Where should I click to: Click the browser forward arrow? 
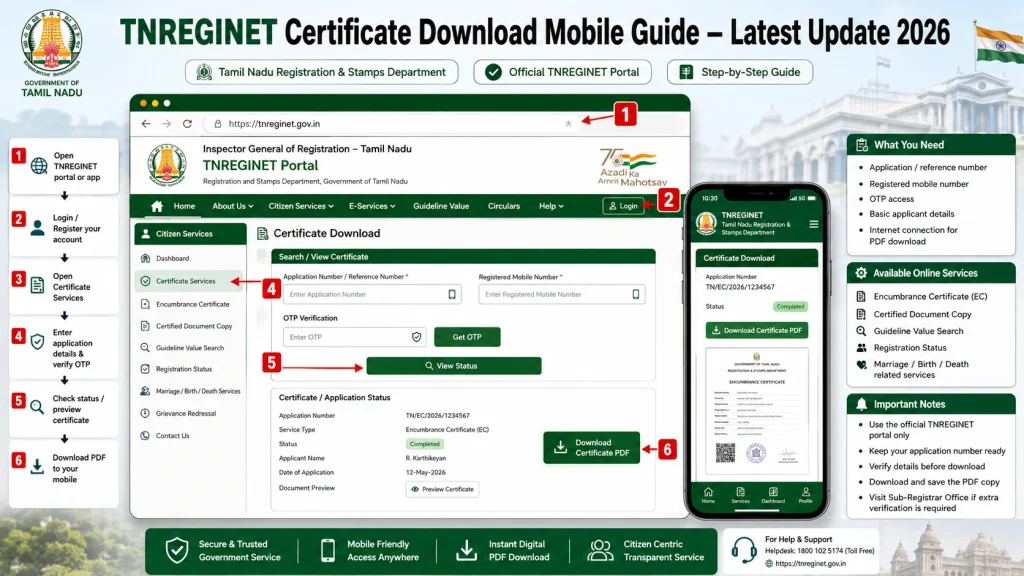pos(167,123)
